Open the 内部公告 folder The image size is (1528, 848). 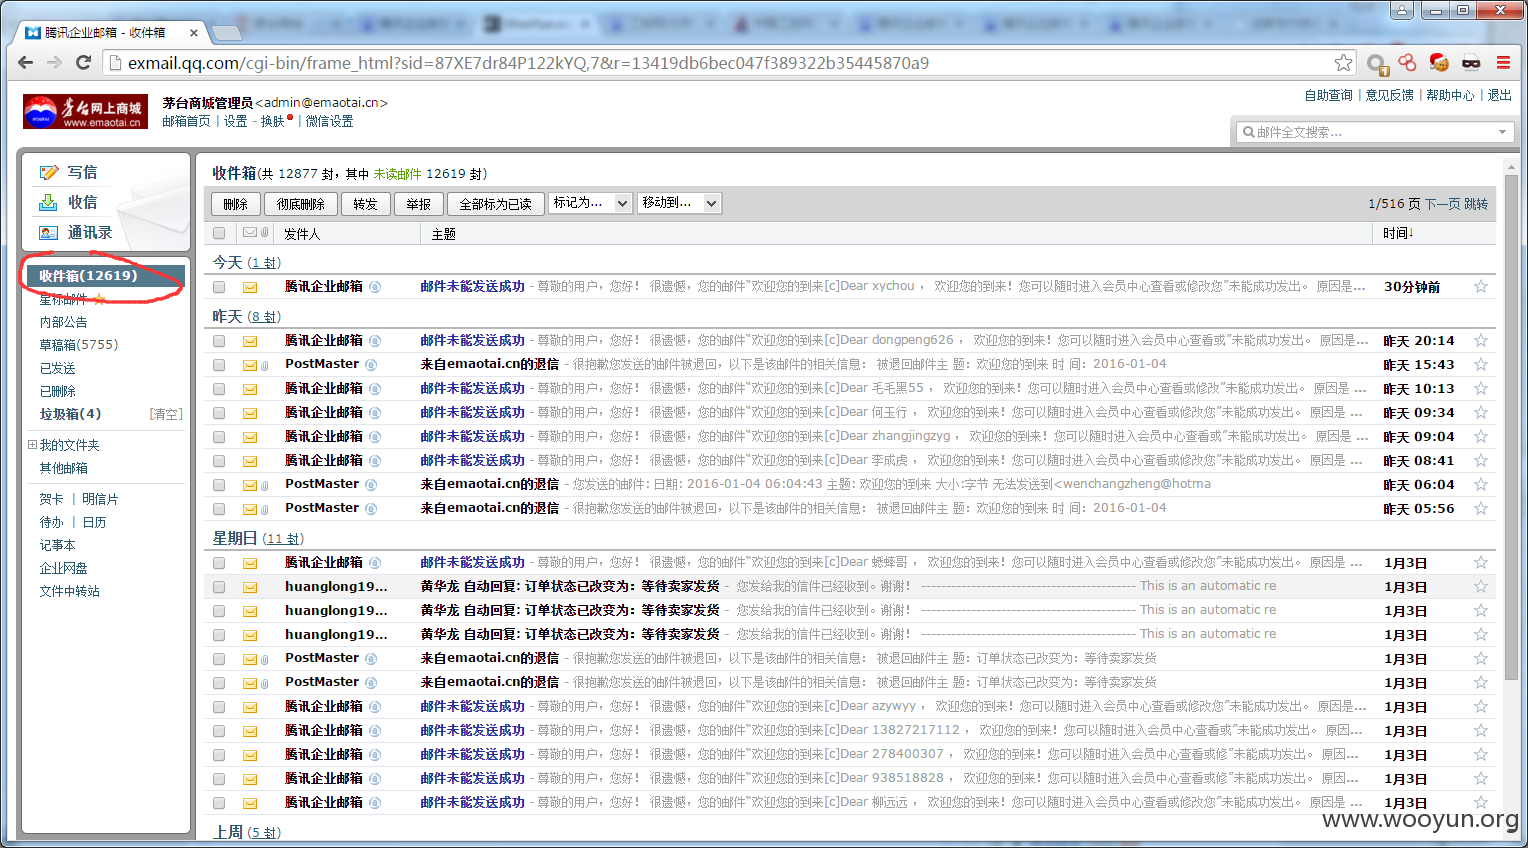point(64,322)
